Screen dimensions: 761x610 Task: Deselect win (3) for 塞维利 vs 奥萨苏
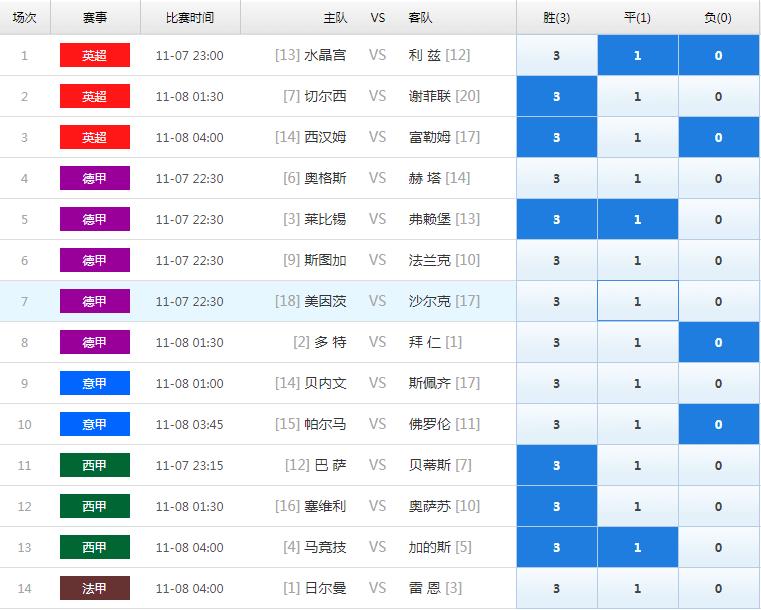pos(557,506)
